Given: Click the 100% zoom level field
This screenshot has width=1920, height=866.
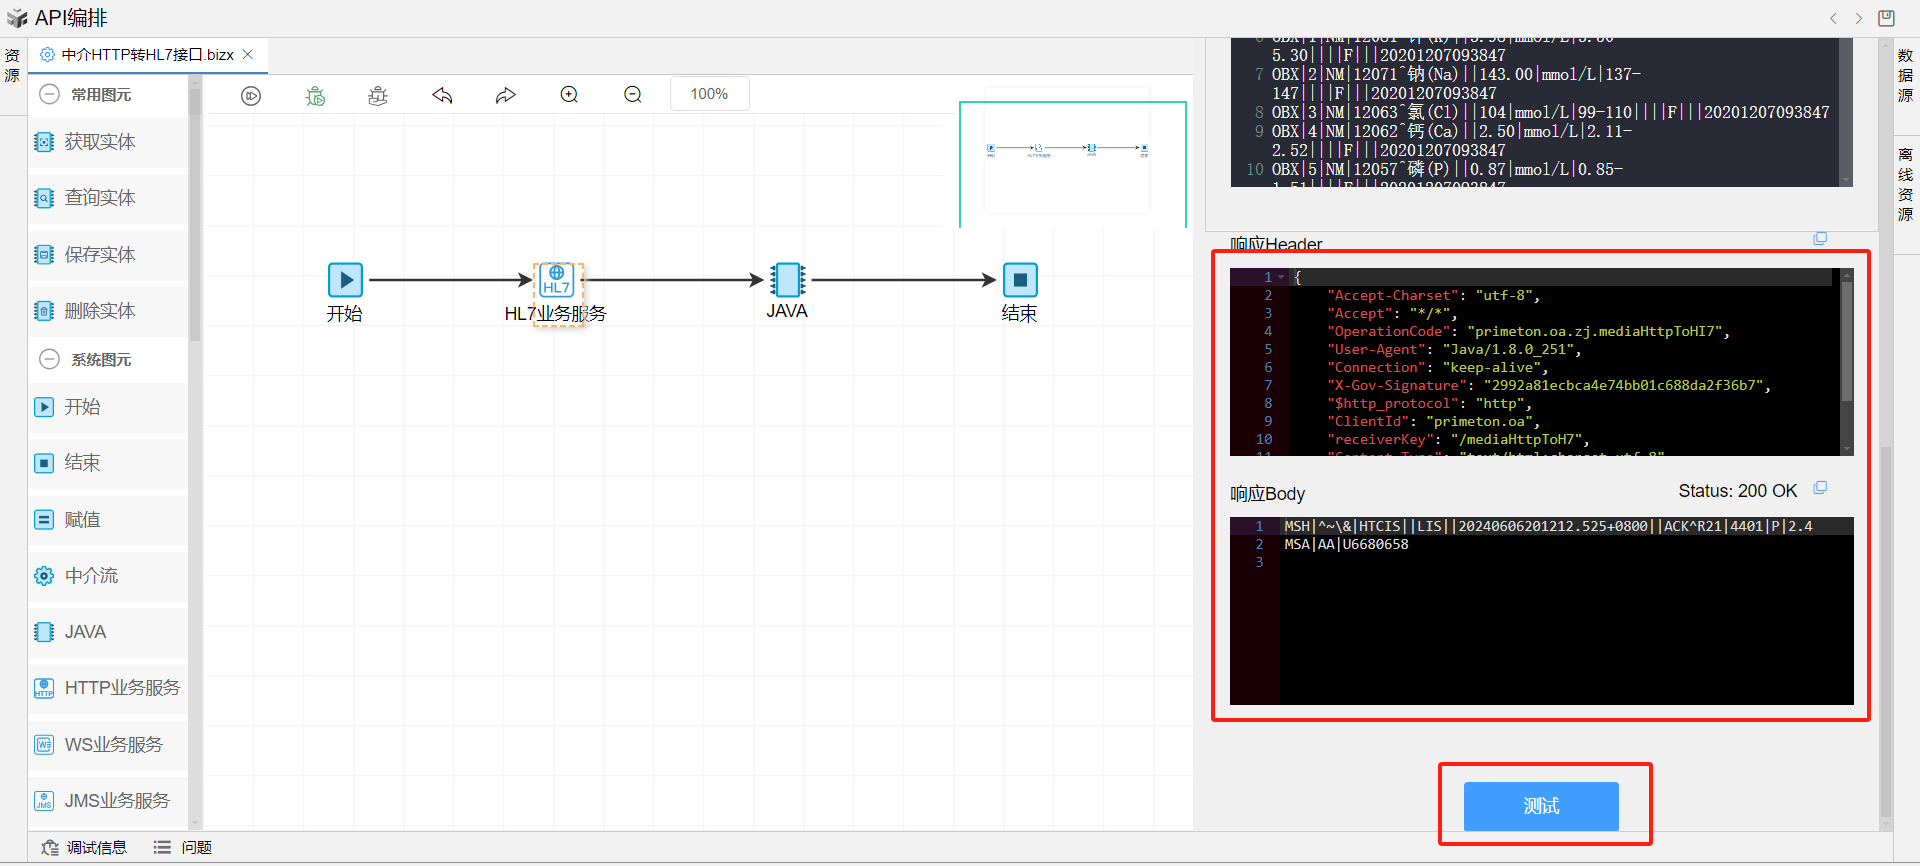Looking at the screenshot, I should (x=709, y=94).
